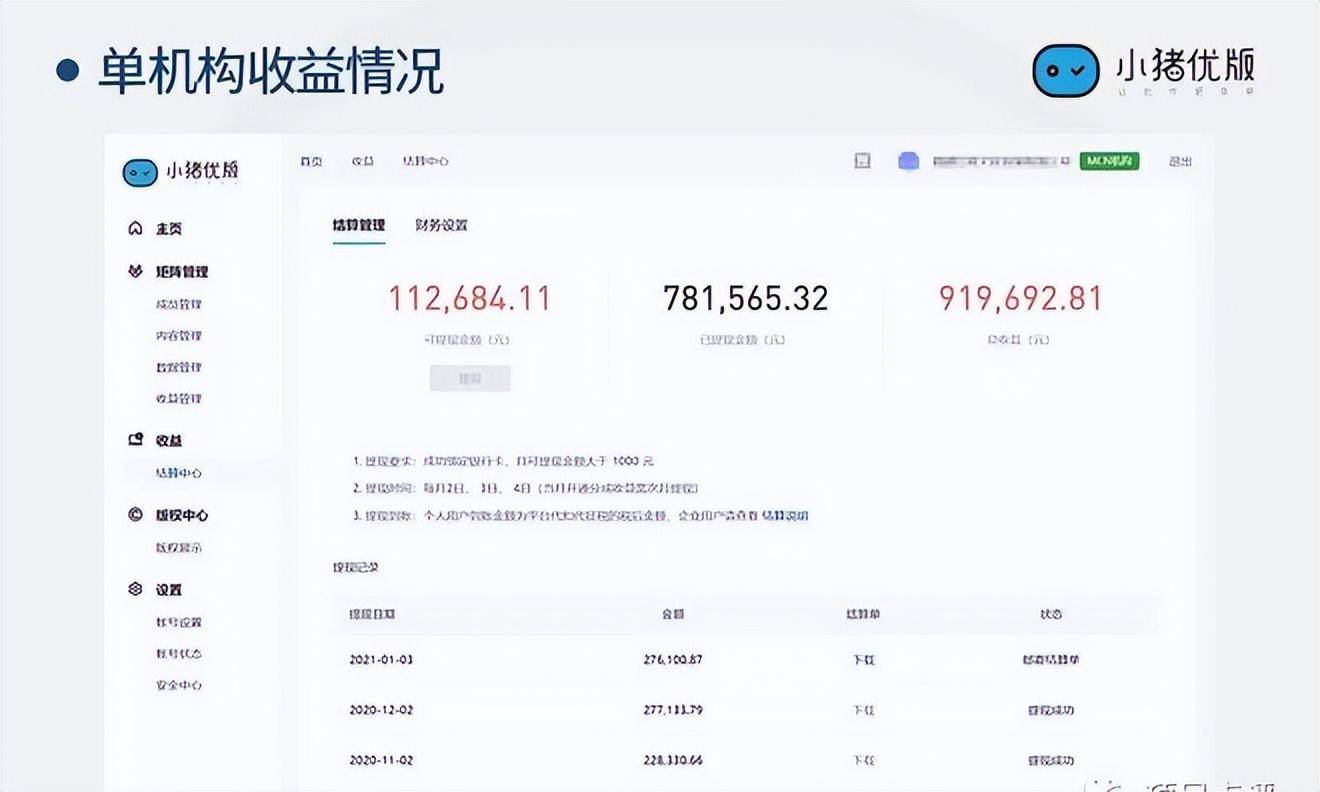This screenshot has height=792, width=1320.
Task: Click the date 2021-01-03
Action: pos(381,660)
